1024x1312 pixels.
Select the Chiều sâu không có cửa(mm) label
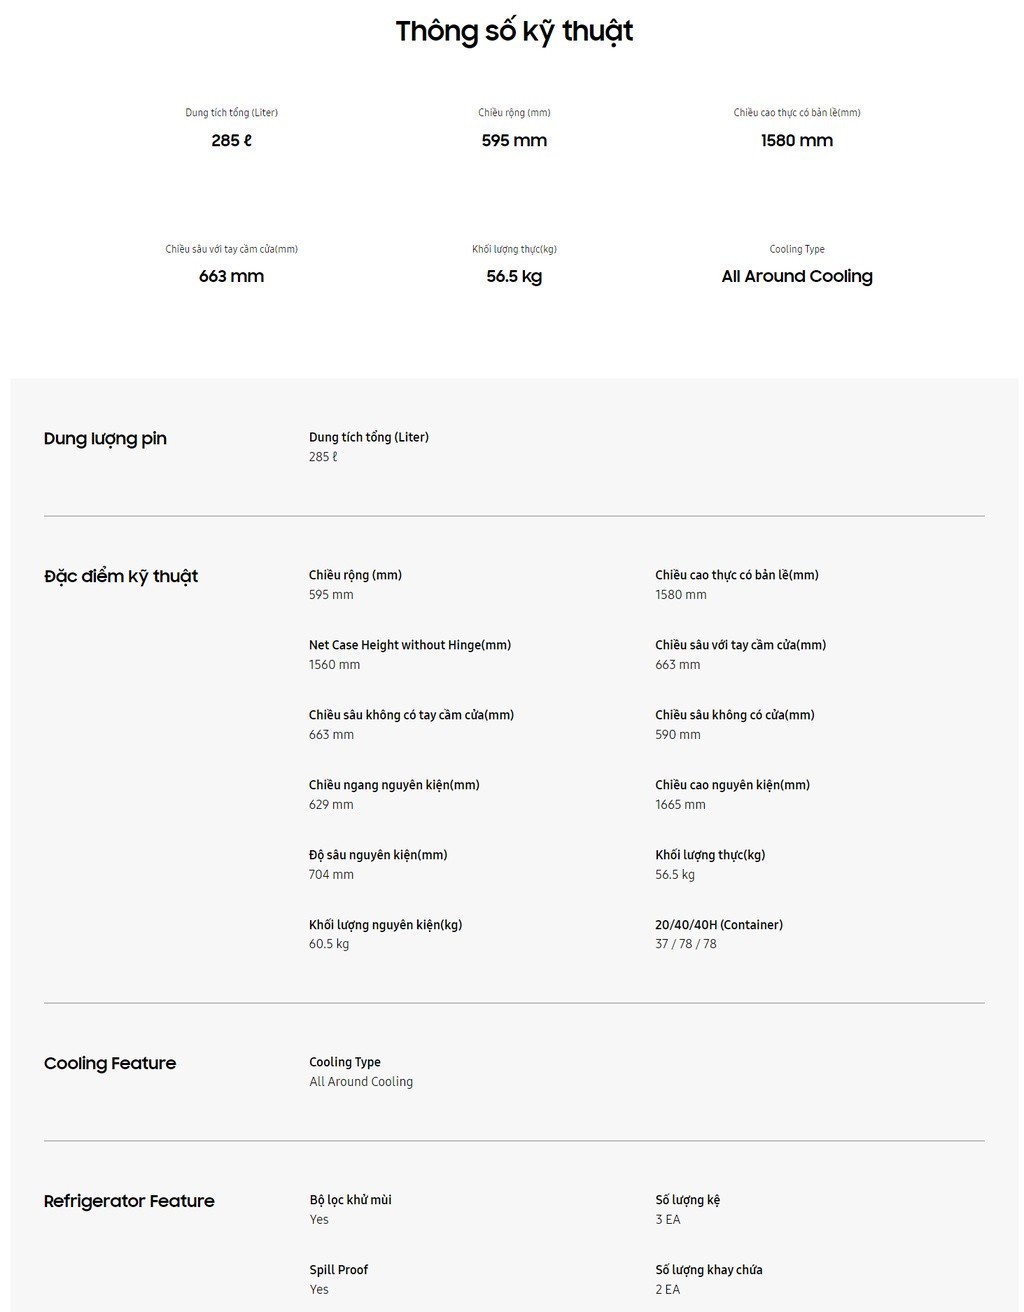pos(735,716)
